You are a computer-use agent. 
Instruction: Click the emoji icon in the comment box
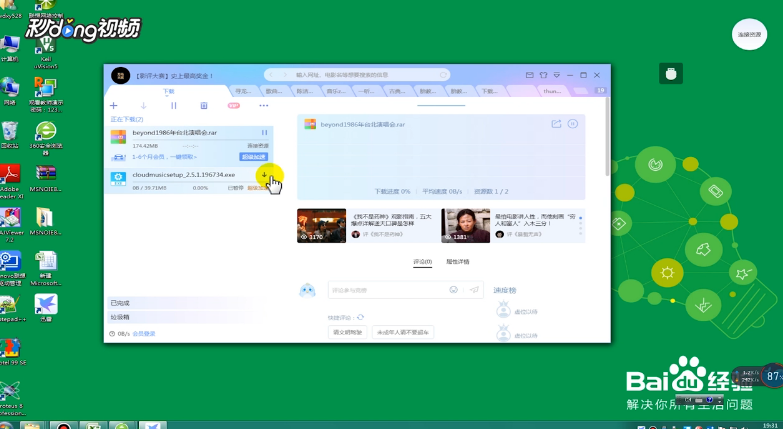[x=453, y=290]
